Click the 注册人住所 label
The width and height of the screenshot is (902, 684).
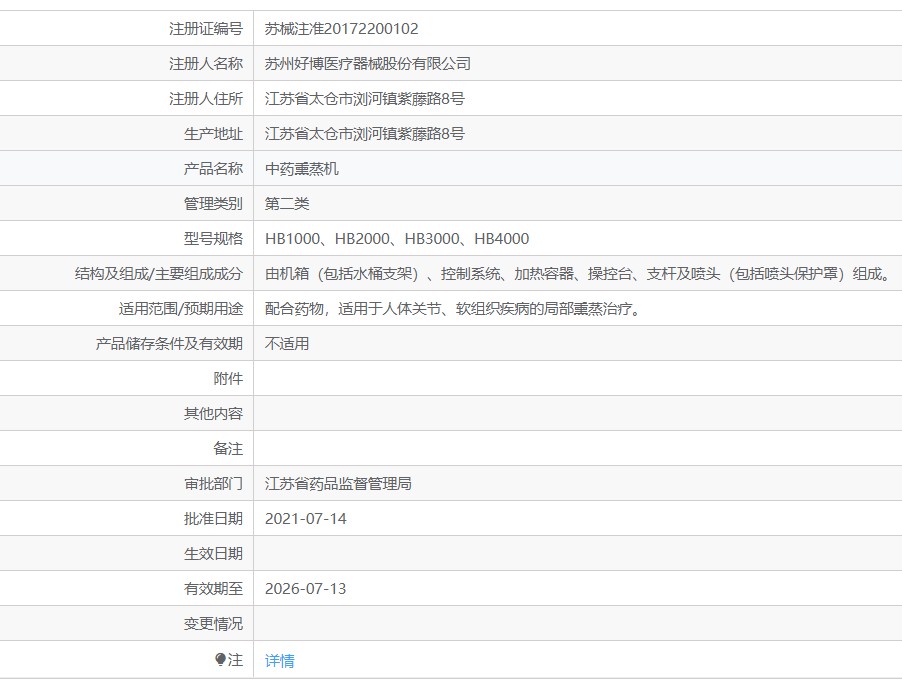tap(206, 99)
